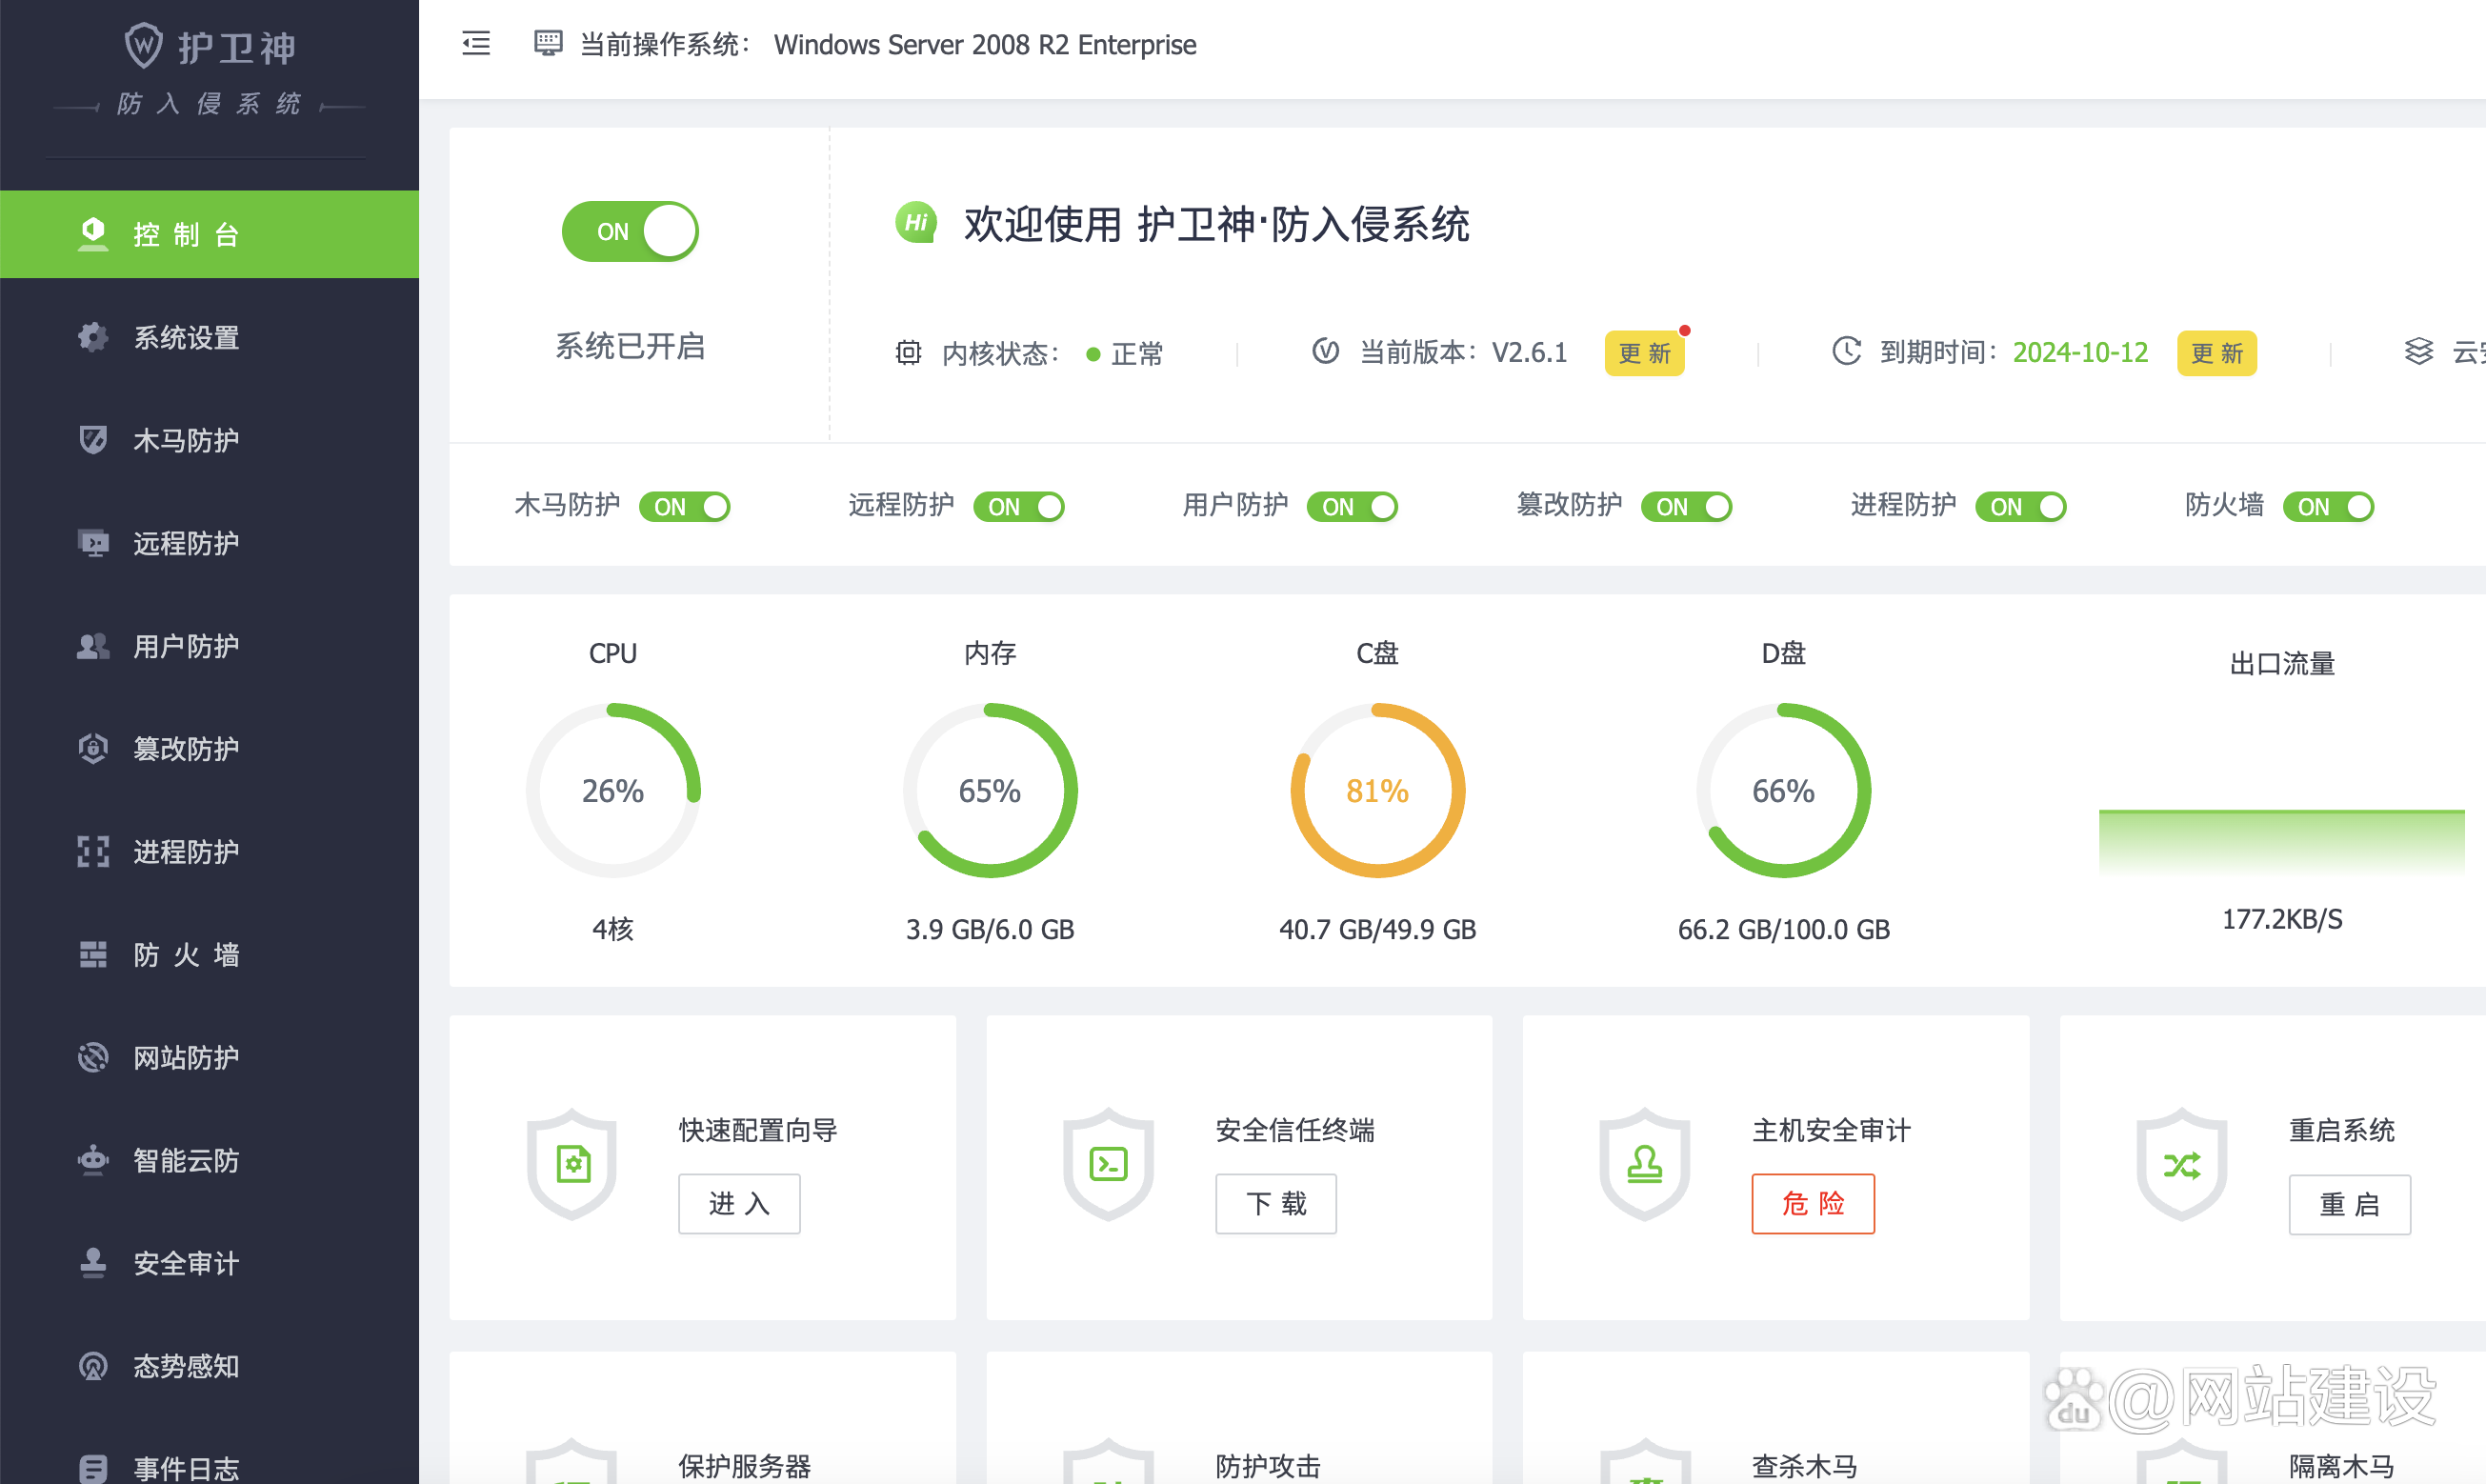Toggle the 用户防护 ON switch
The height and width of the screenshot is (1484, 2486).
[1352, 506]
